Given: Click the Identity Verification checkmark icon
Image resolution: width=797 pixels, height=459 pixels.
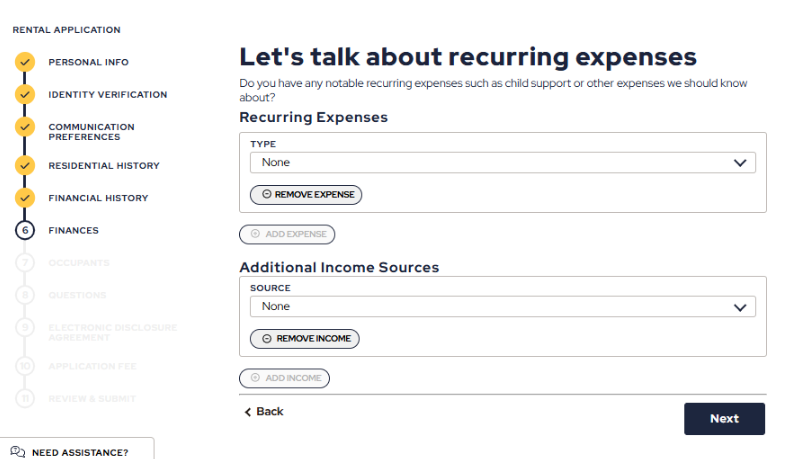Looking at the screenshot, I should click(x=24, y=95).
